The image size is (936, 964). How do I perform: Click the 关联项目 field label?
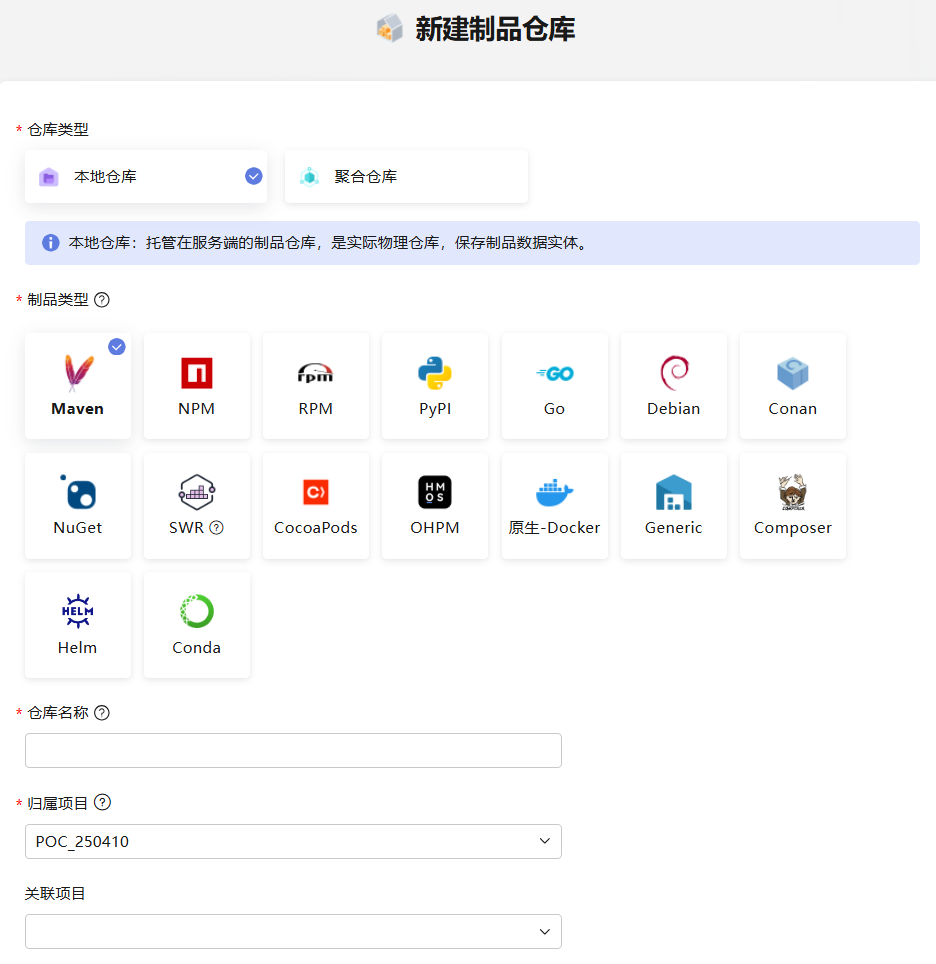[55, 893]
